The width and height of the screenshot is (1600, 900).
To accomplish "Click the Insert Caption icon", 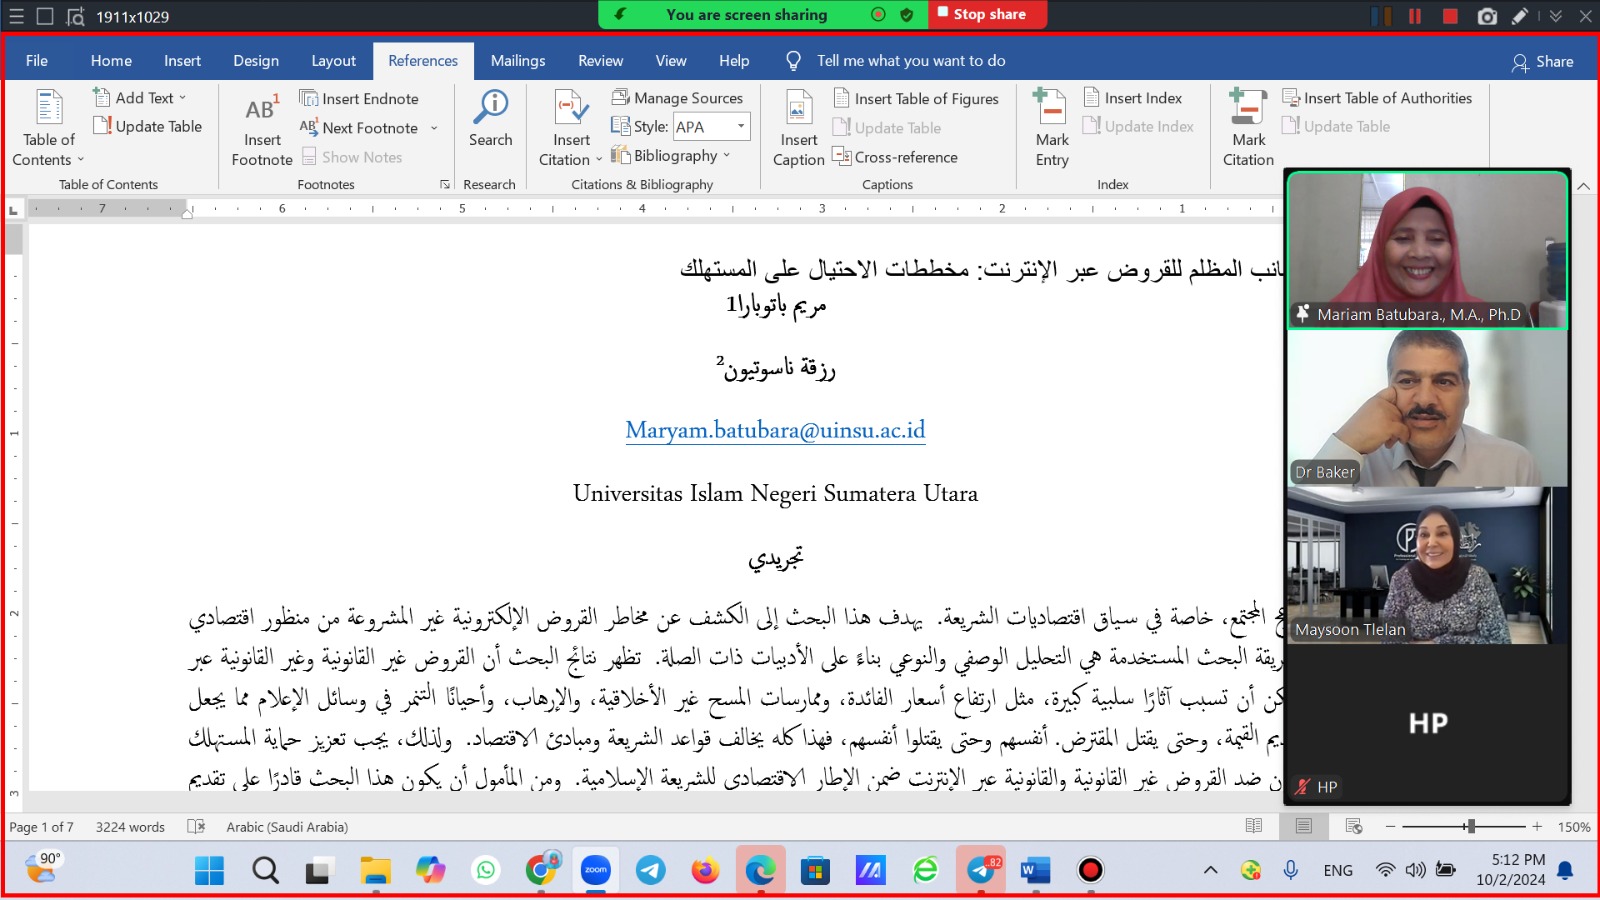I will coord(798,110).
